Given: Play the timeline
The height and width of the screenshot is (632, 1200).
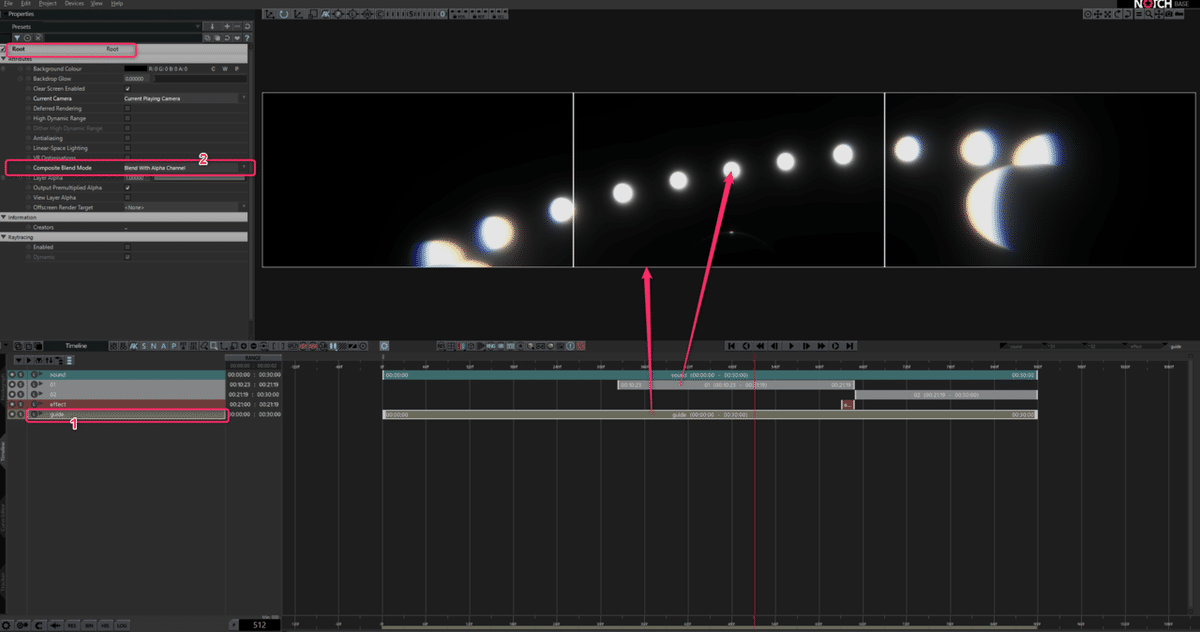Looking at the screenshot, I should coord(792,346).
